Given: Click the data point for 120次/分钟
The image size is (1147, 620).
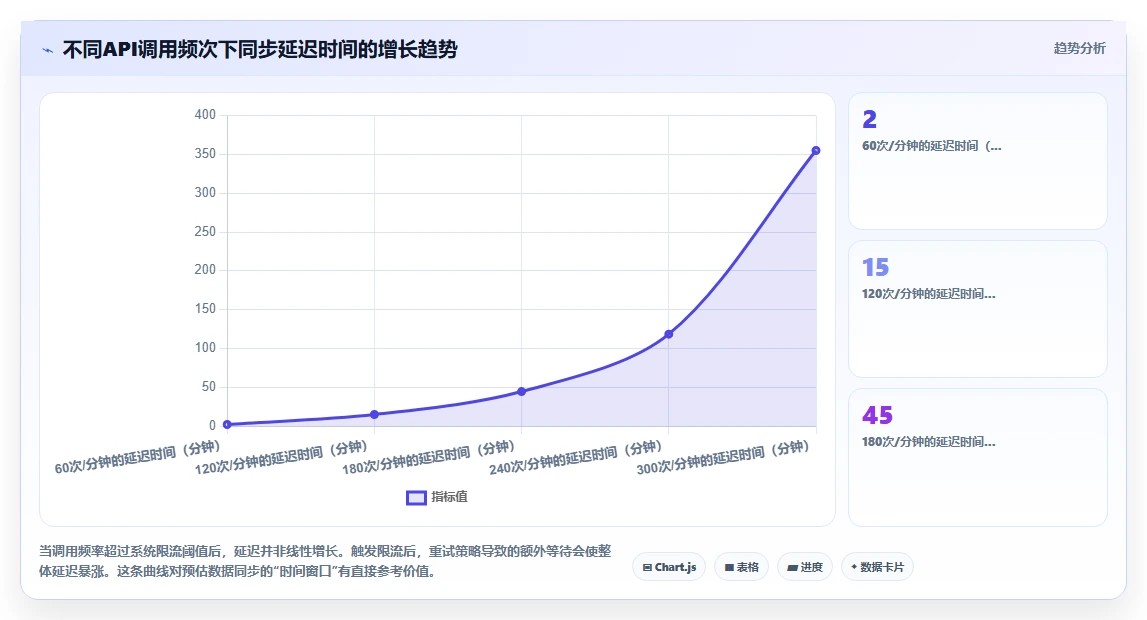Looking at the screenshot, I should [375, 415].
